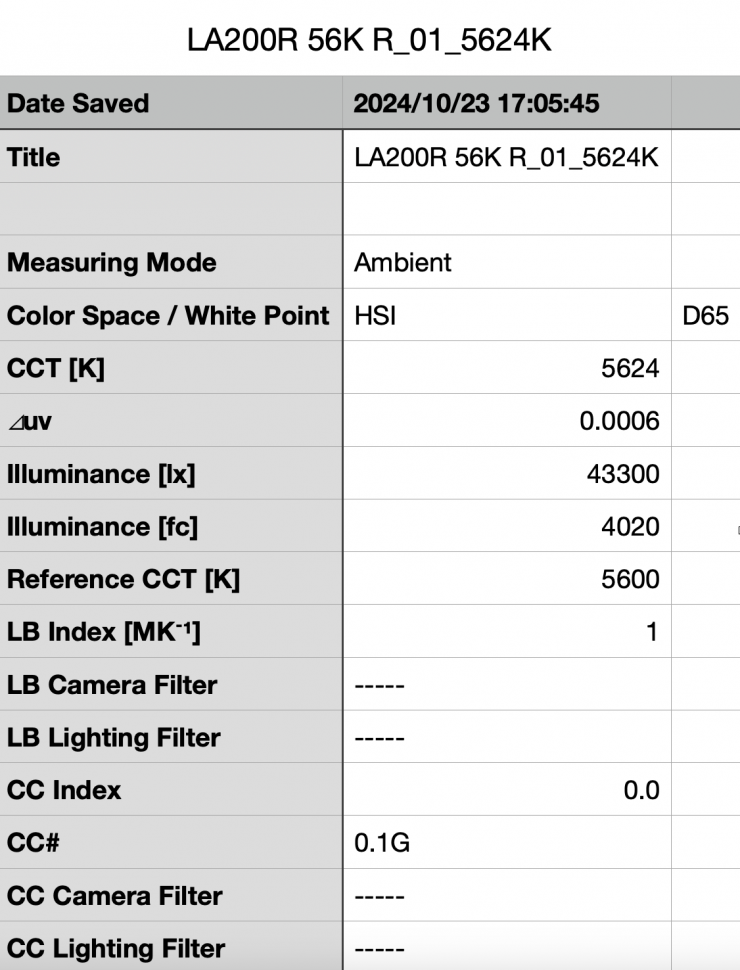Click the sheet title LA200R 56K R_01_5624K heading
This screenshot has width=740, height=970.
point(369,43)
